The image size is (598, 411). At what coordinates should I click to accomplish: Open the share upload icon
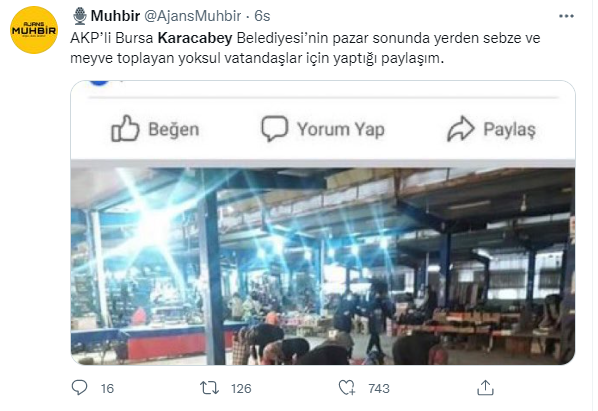[485, 388]
